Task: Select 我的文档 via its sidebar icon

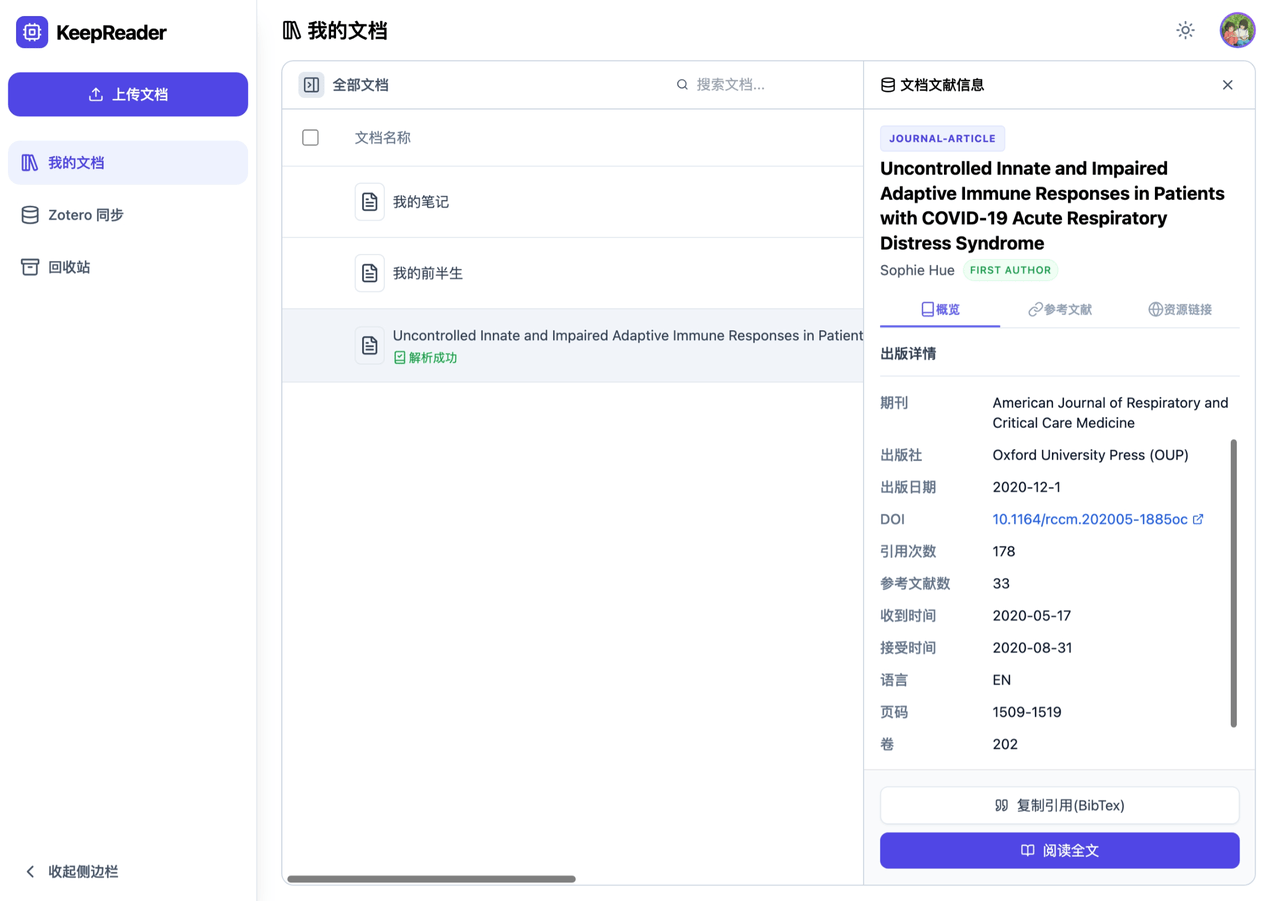Action: (30, 162)
